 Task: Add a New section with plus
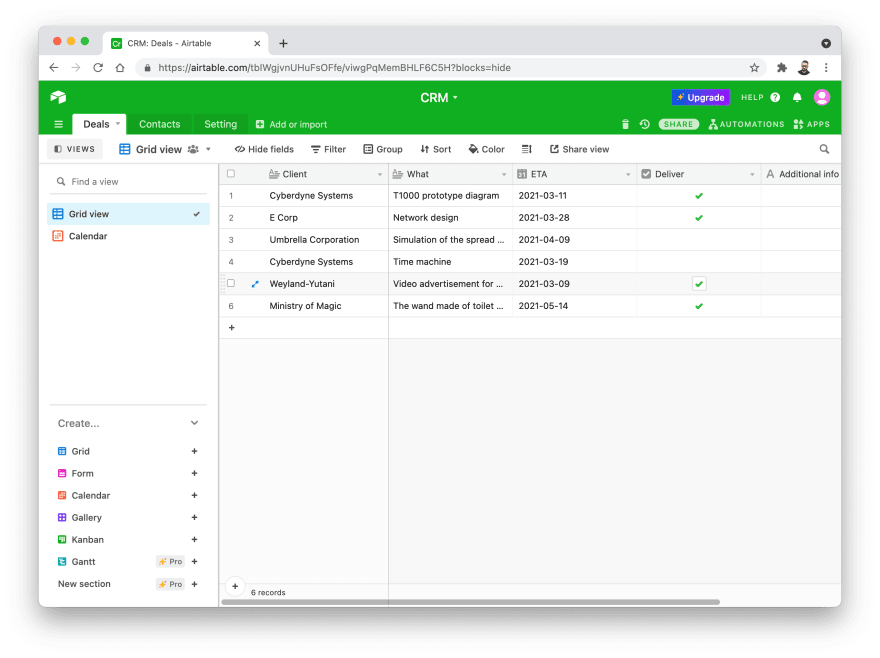coord(194,584)
